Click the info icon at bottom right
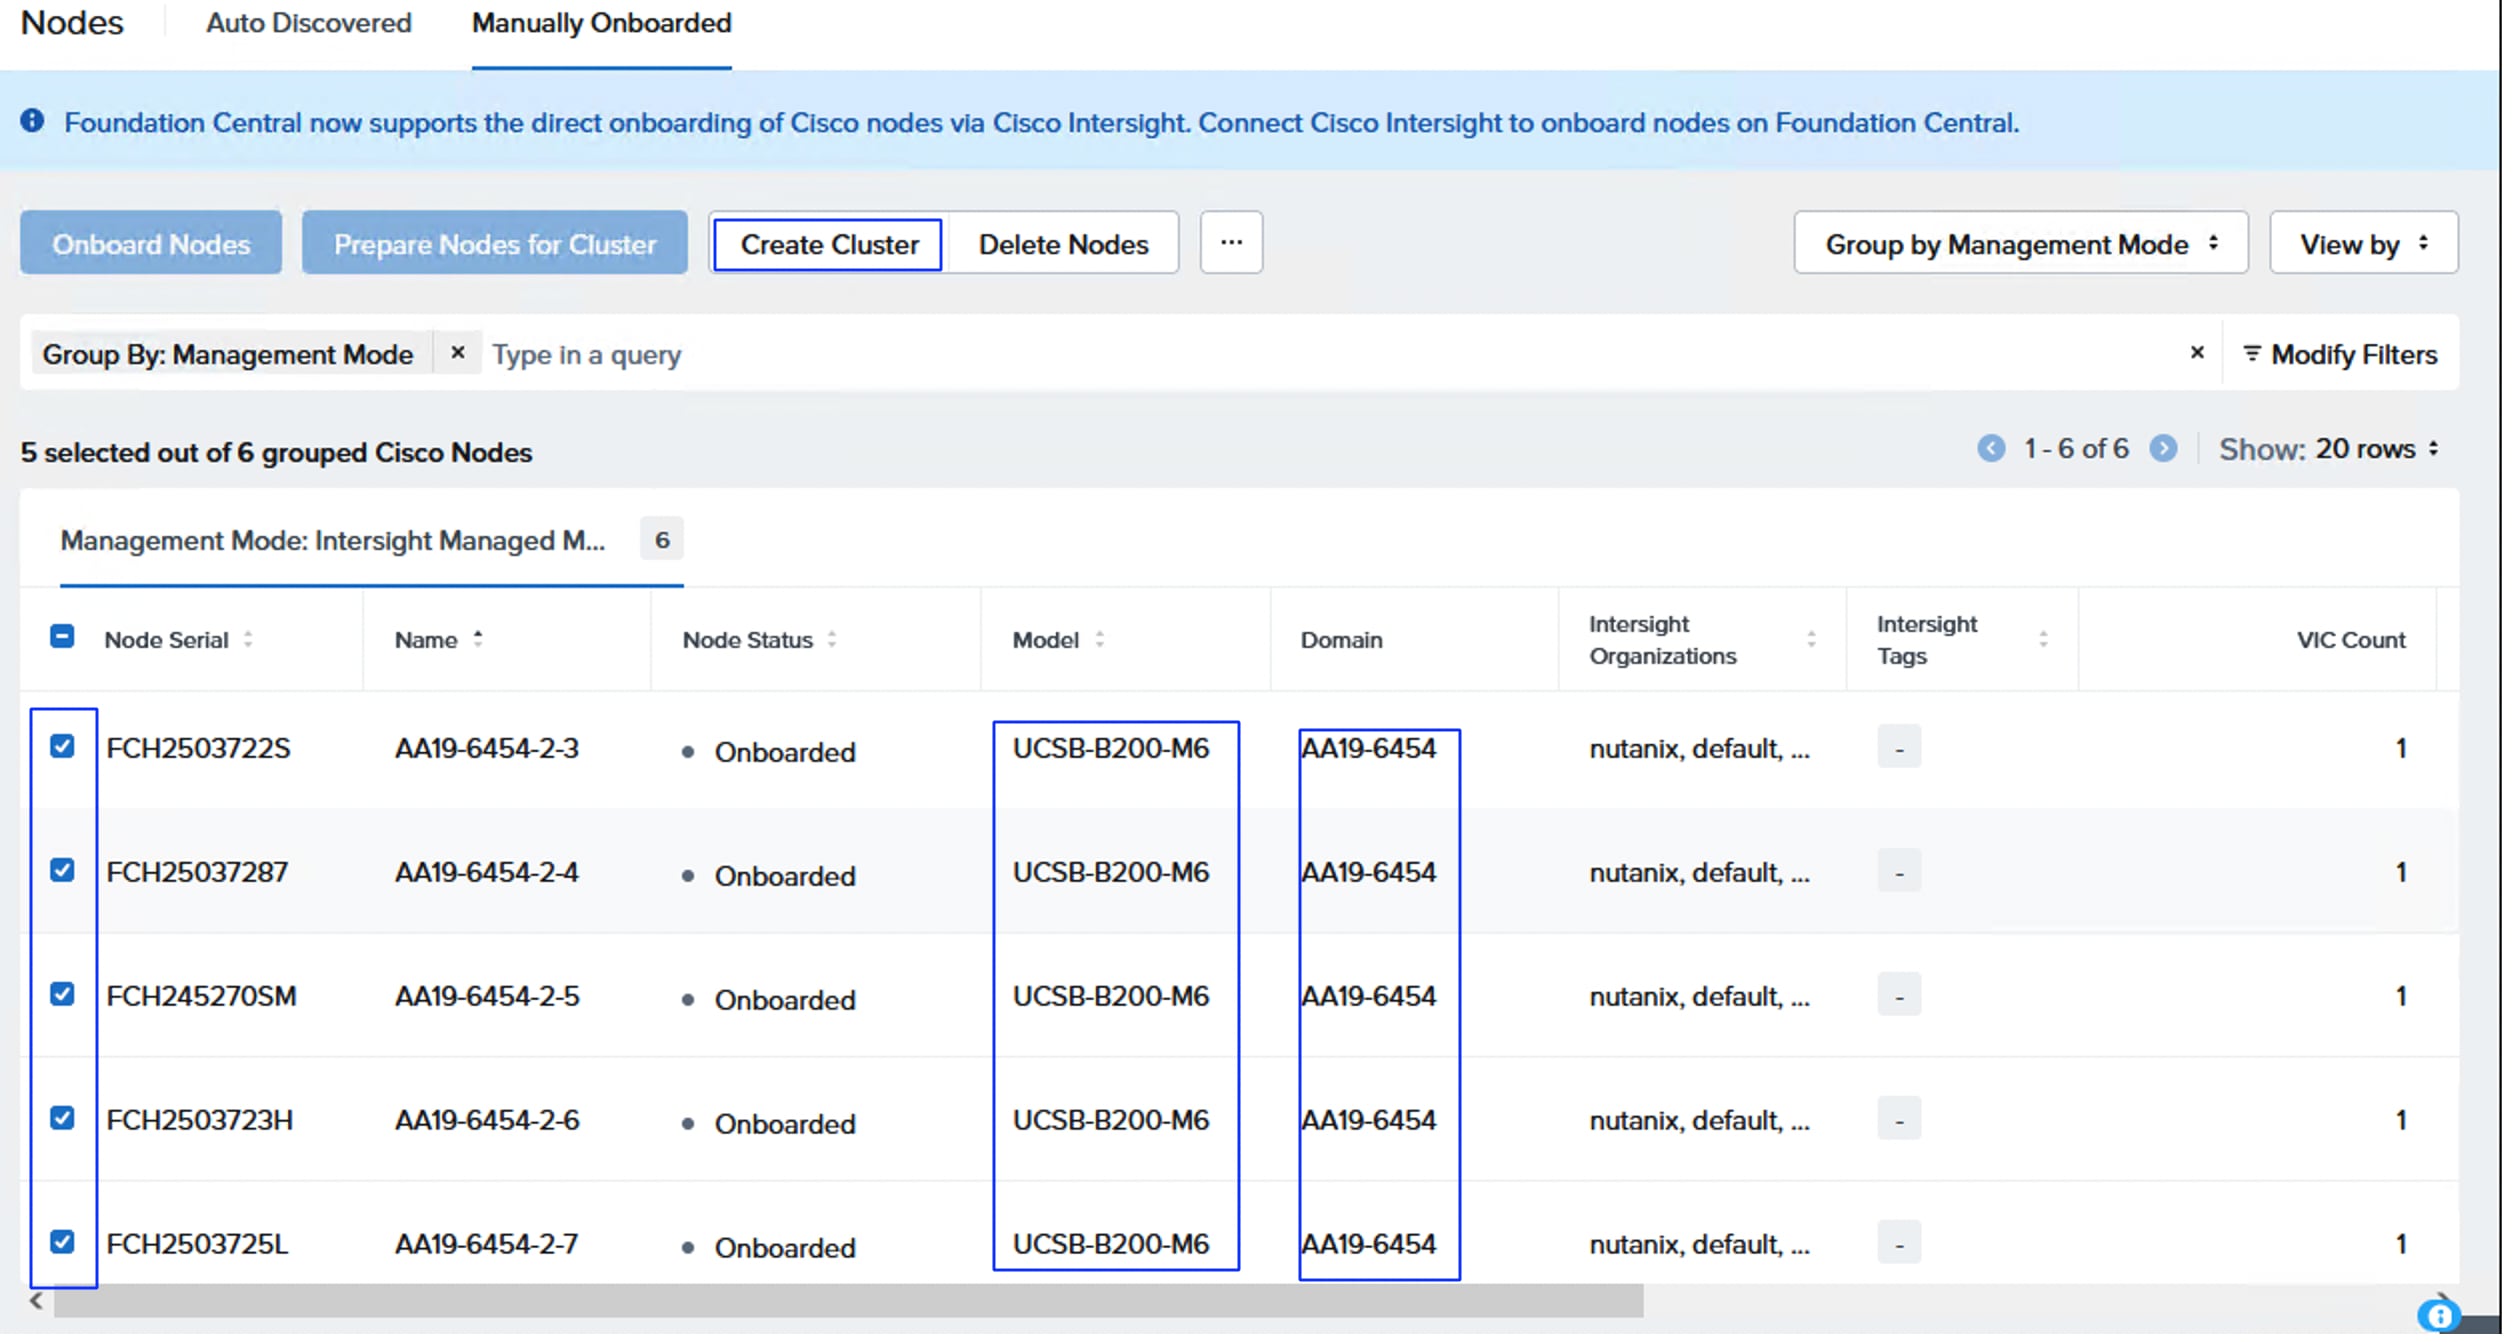The height and width of the screenshot is (1342, 2514). point(2438,1313)
